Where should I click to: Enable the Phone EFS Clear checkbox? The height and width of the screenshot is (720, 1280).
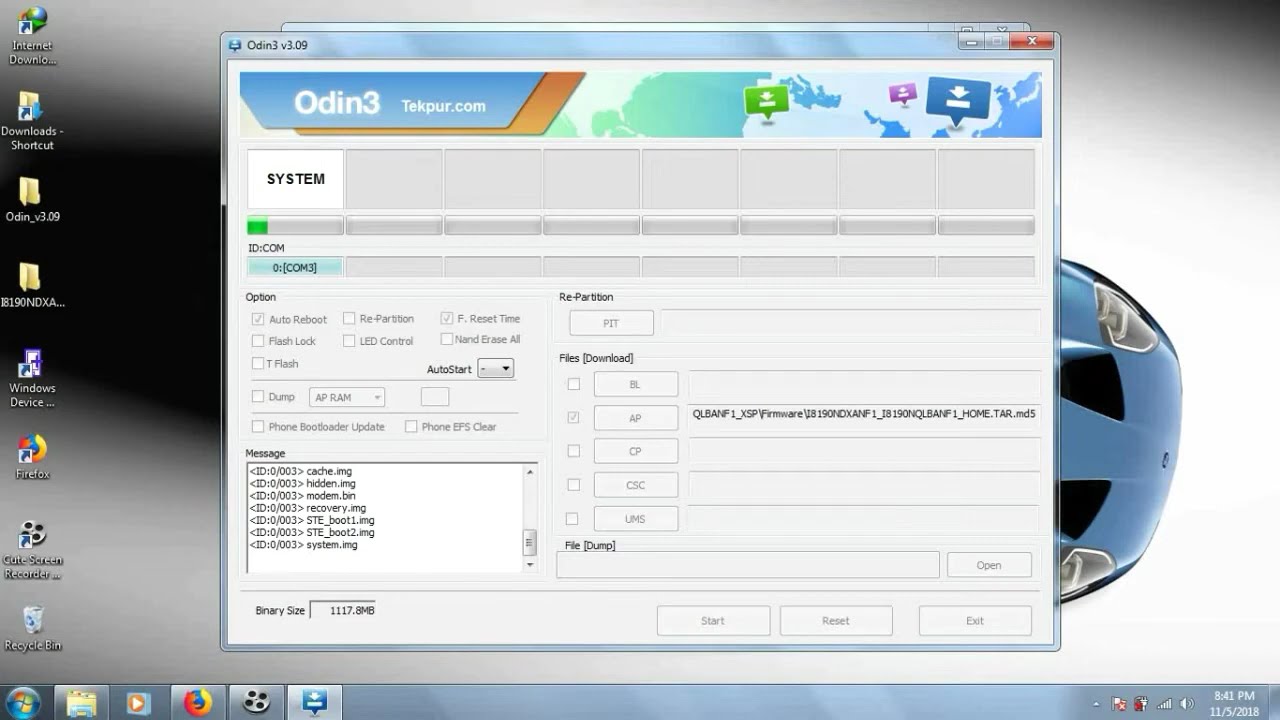(411, 426)
